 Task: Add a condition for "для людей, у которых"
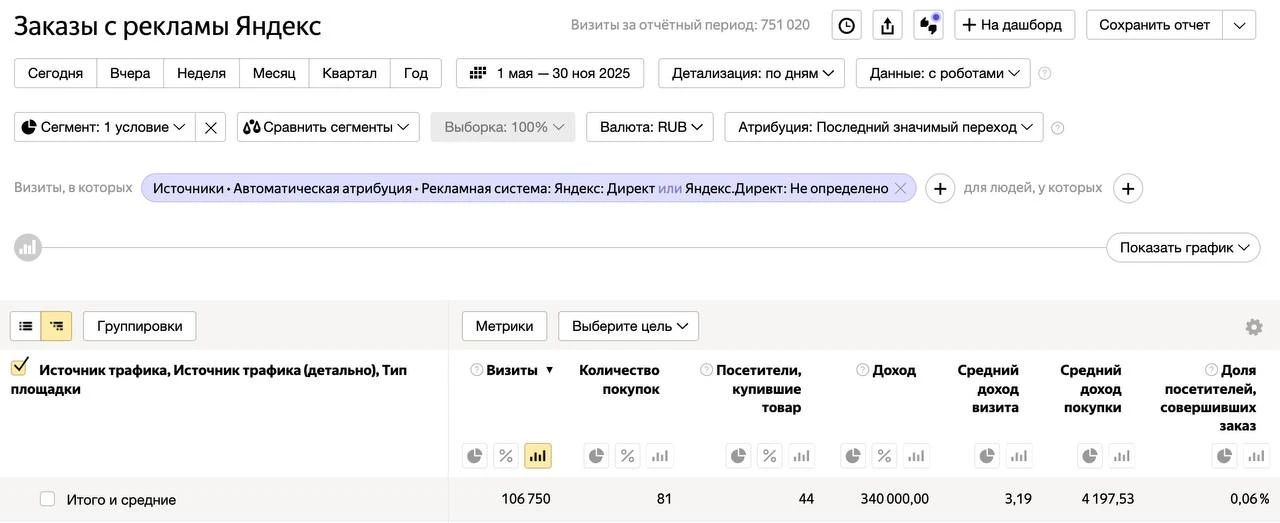1128,188
